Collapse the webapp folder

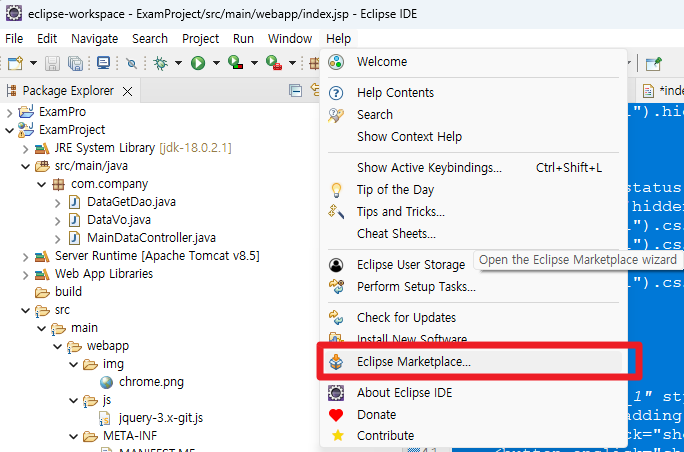[x=58, y=346]
